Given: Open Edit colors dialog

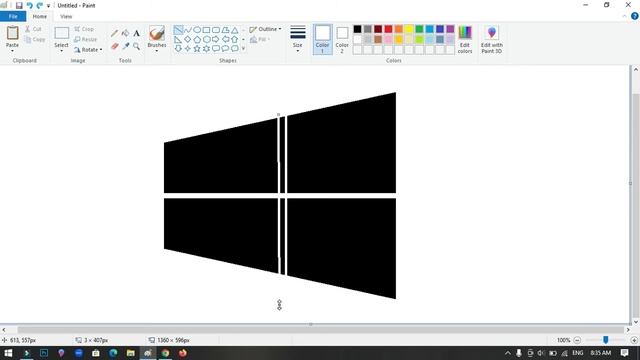Looking at the screenshot, I should (465, 40).
